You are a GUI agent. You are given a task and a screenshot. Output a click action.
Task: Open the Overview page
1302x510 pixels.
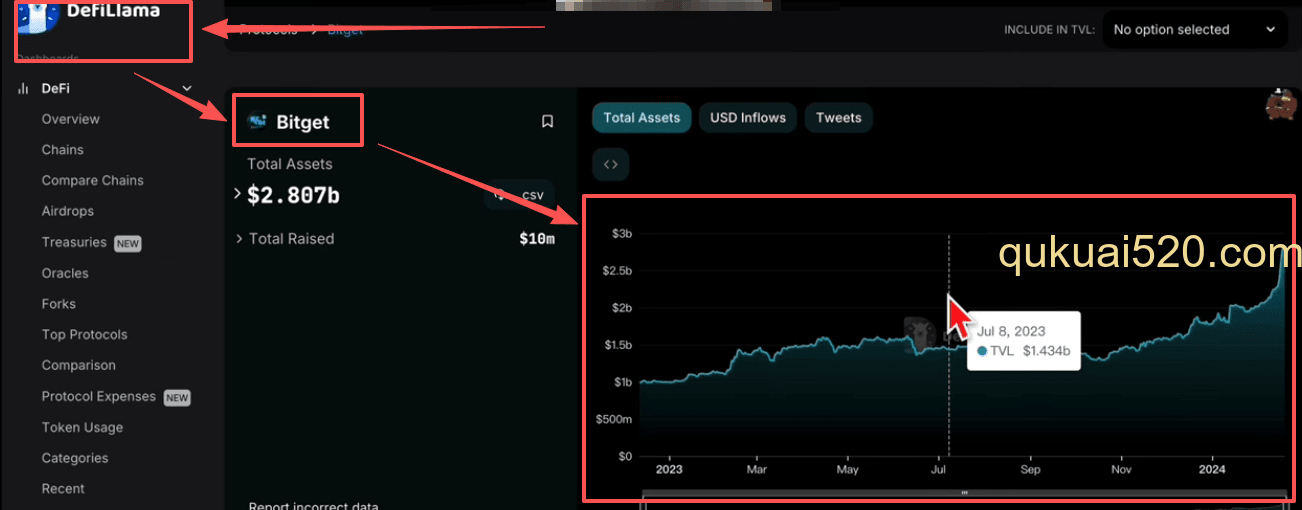[71, 119]
